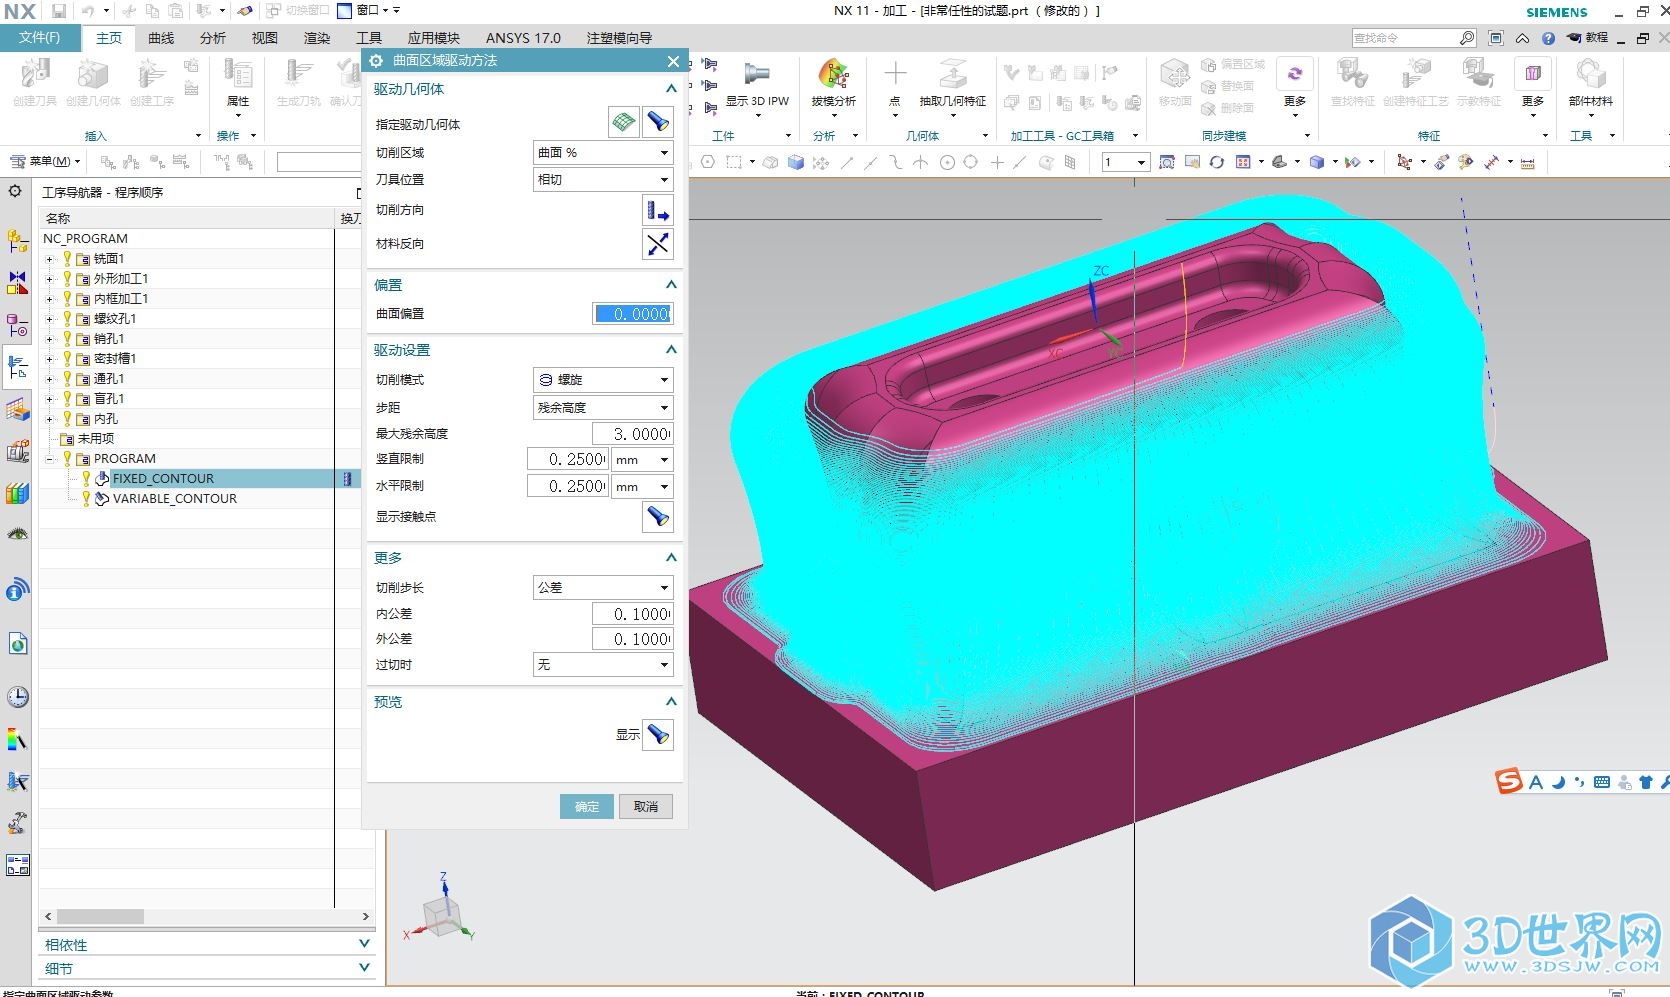Image resolution: width=1670 pixels, height=997 pixels.
Task: Click the surface offset input field
Action: click(633, 314)
